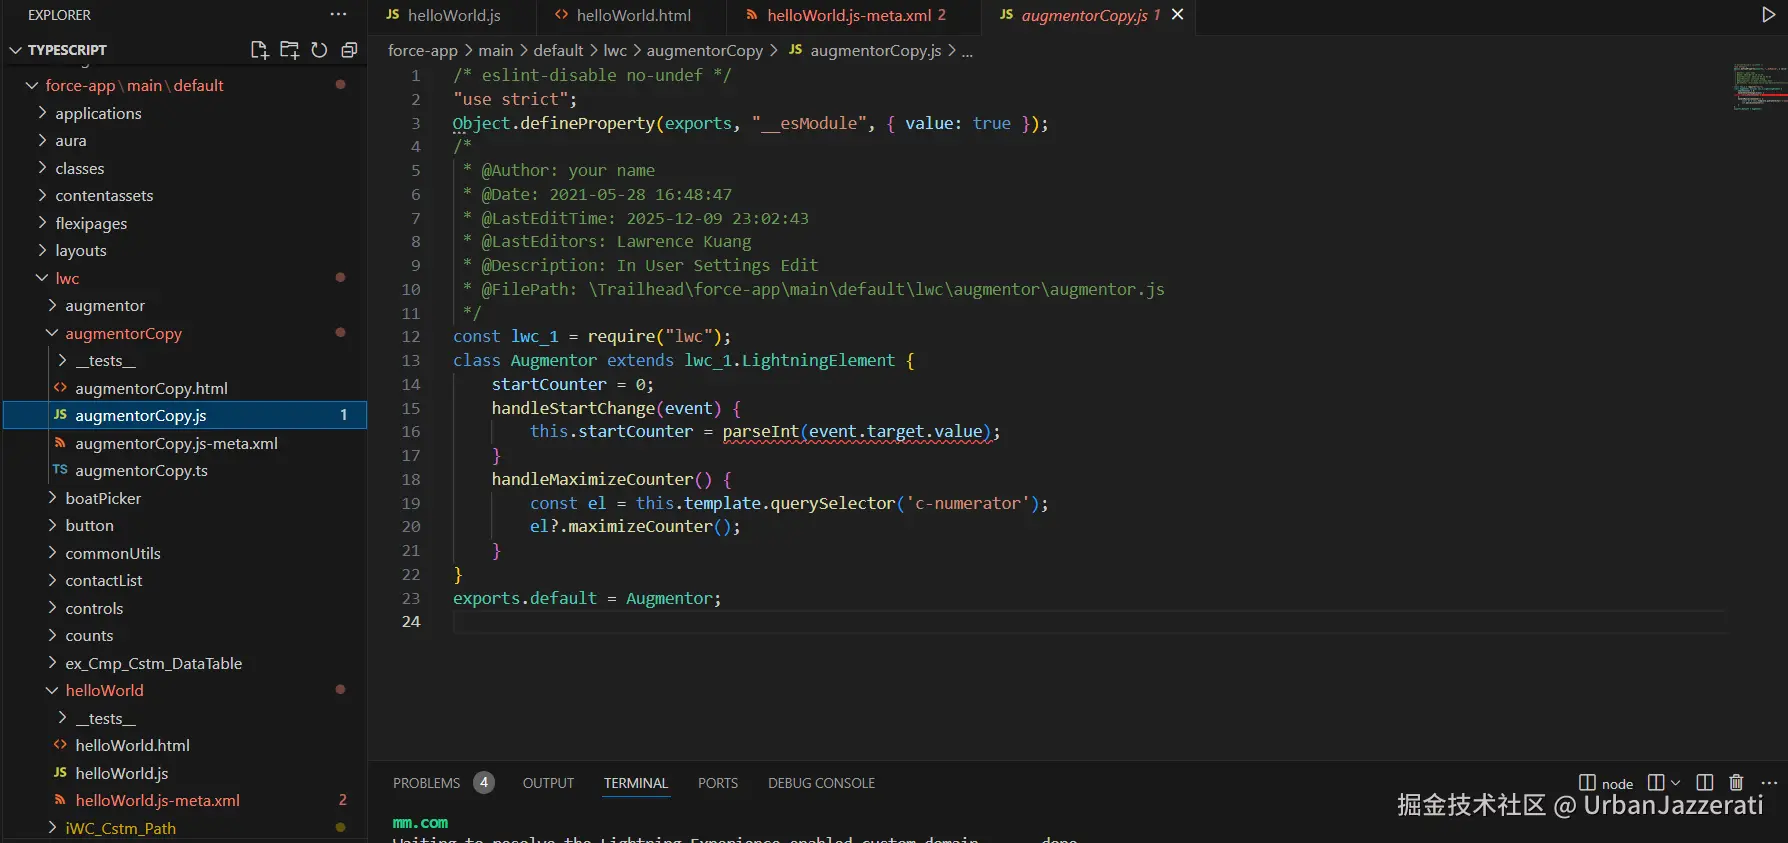Expand the boatPicker folder
This screenshot has width=1788, height=843.
point(103,498)
